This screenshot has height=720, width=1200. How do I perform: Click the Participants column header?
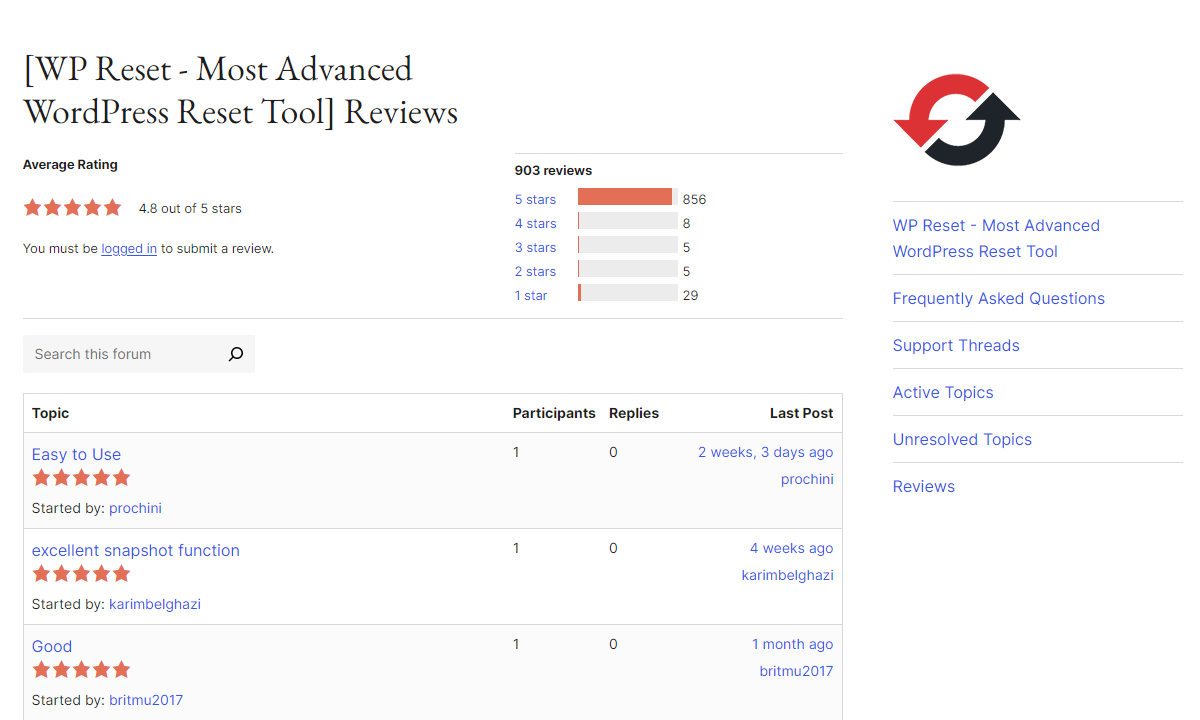(554, 413)
